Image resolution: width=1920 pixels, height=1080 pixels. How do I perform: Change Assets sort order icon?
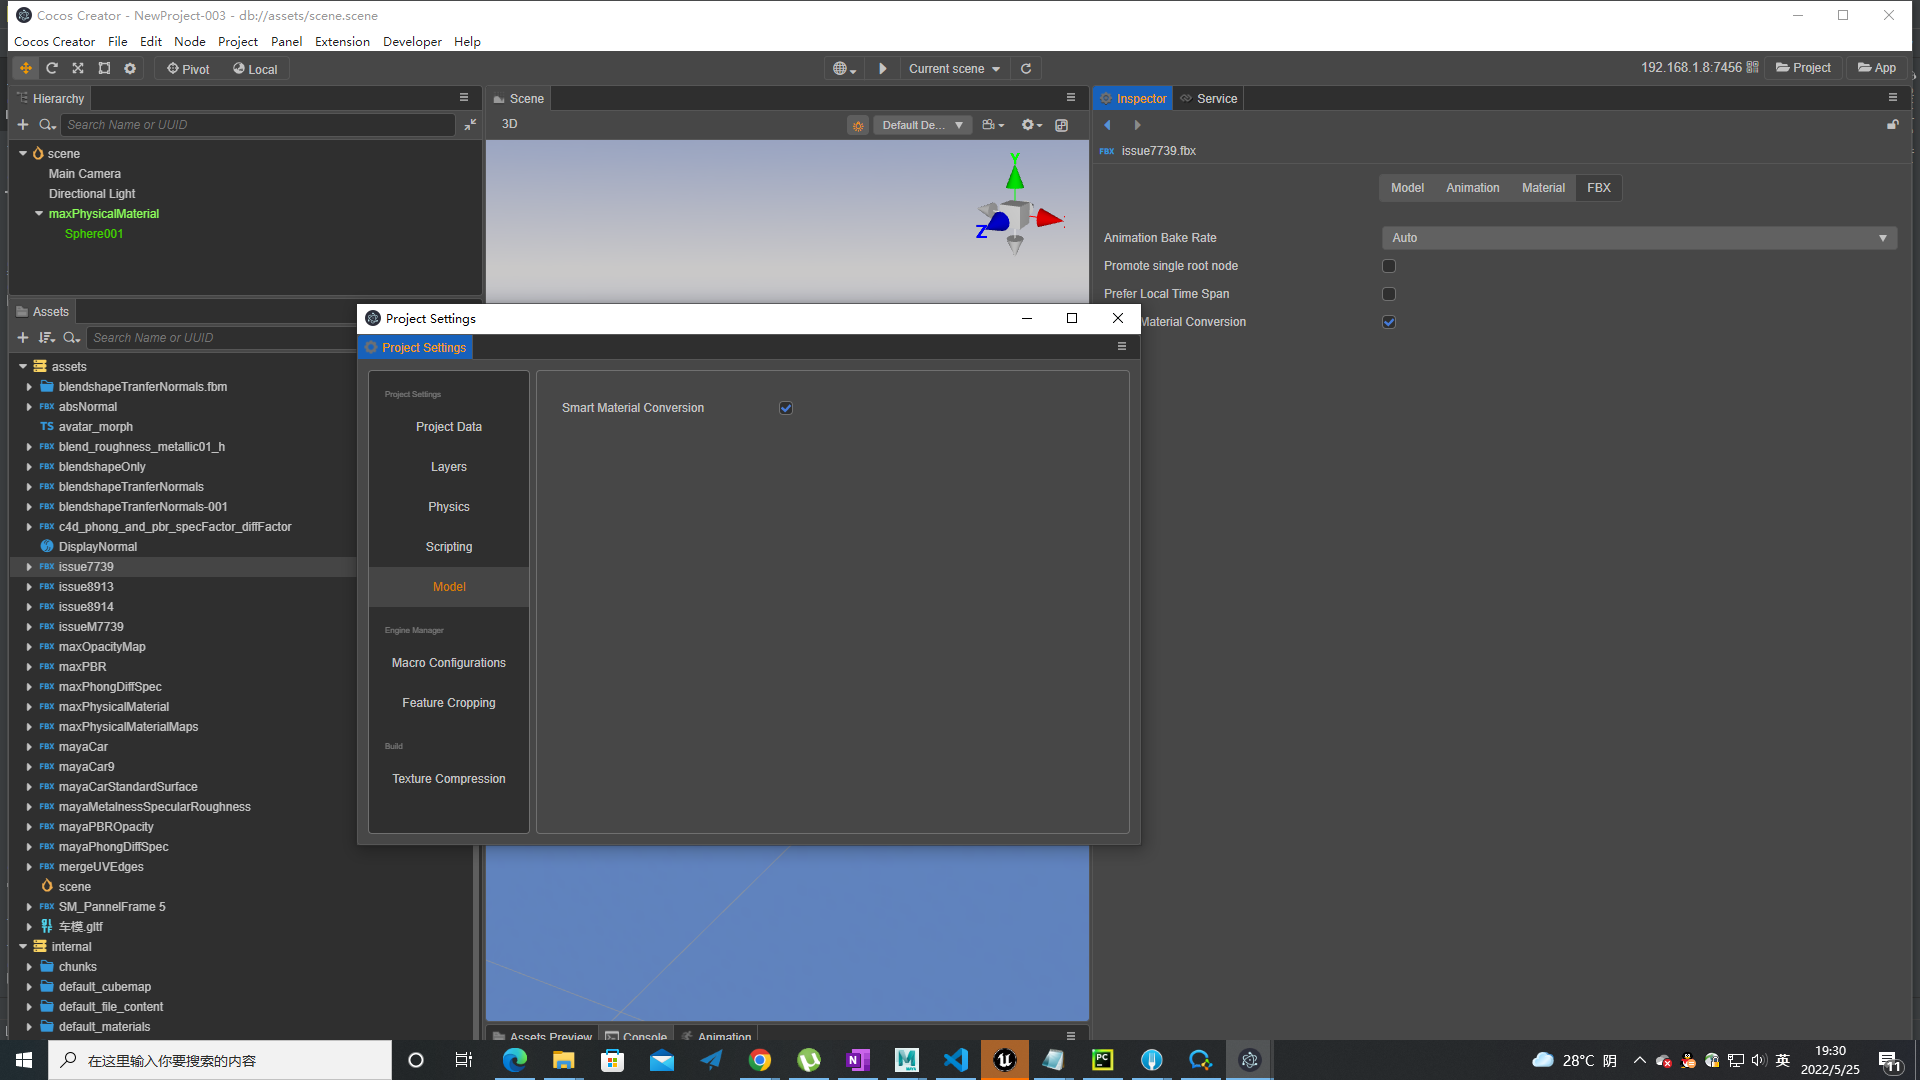pos(47,337)
